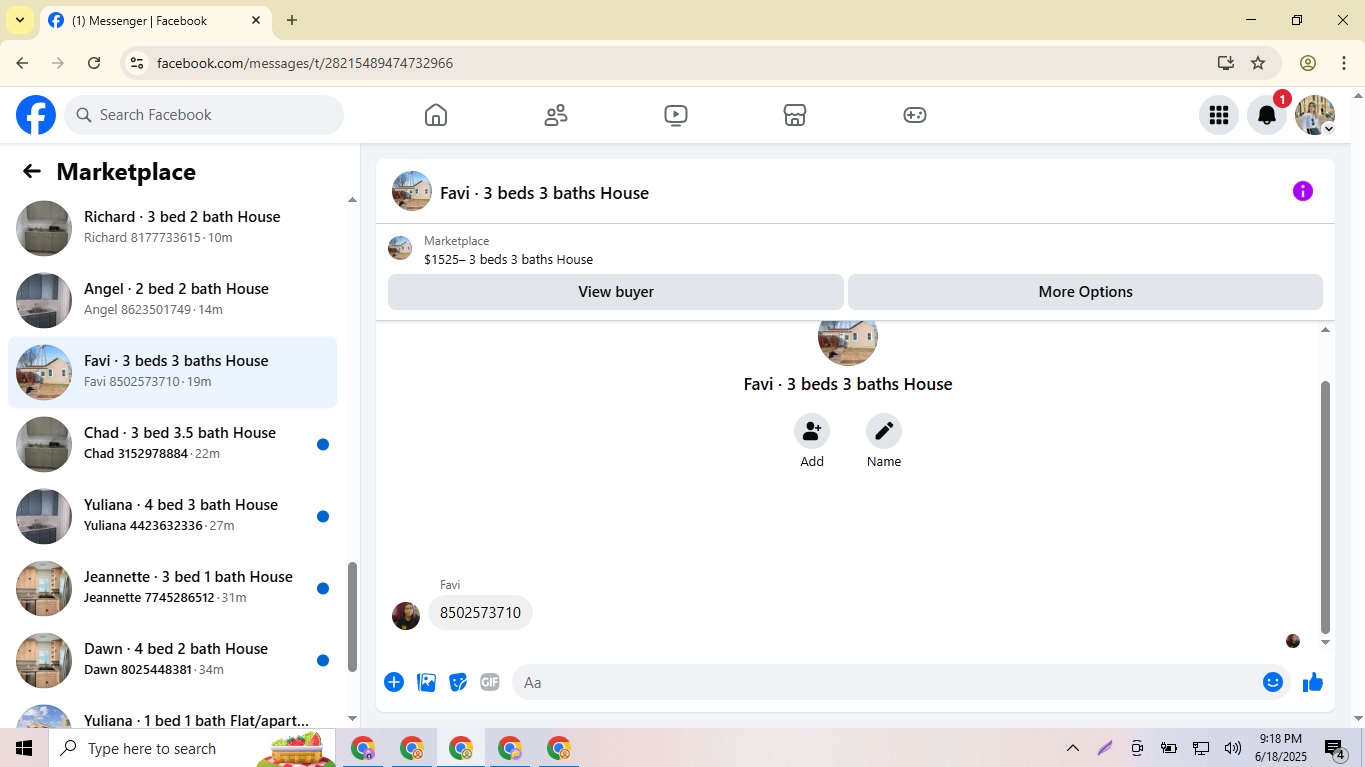Screen dimensions: 1365x767
Task: Attach a file using the photo icon
Action: click(427, 682)
